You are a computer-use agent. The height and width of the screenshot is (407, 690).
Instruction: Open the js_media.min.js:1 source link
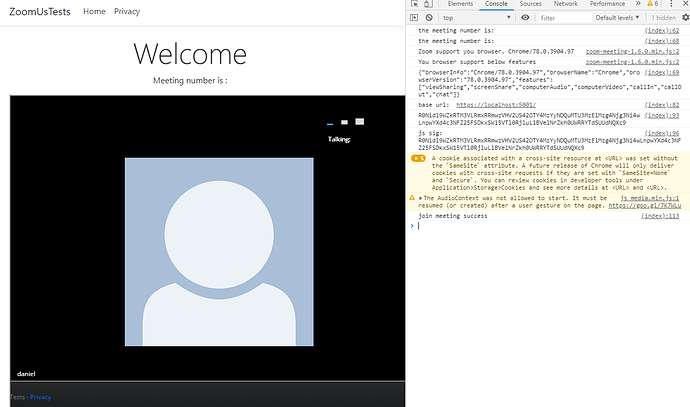650,198
